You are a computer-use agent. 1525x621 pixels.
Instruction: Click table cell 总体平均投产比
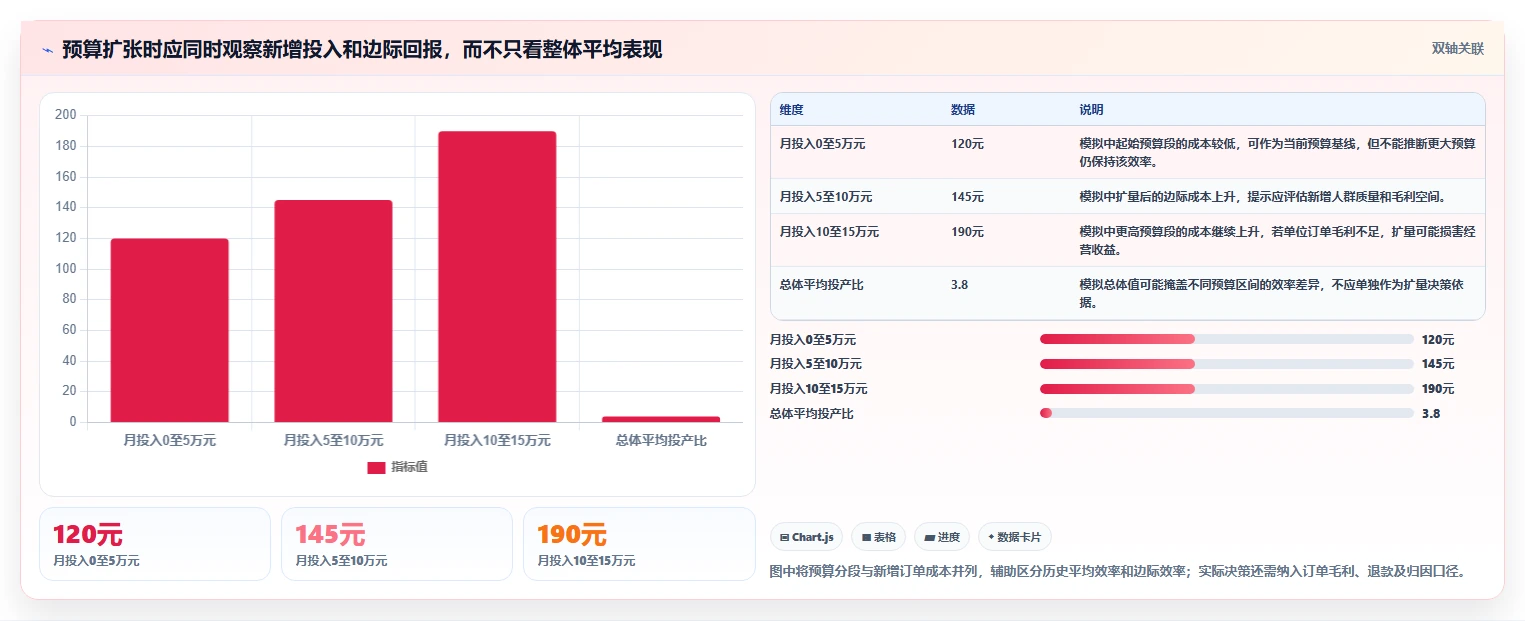coord(821,285)
